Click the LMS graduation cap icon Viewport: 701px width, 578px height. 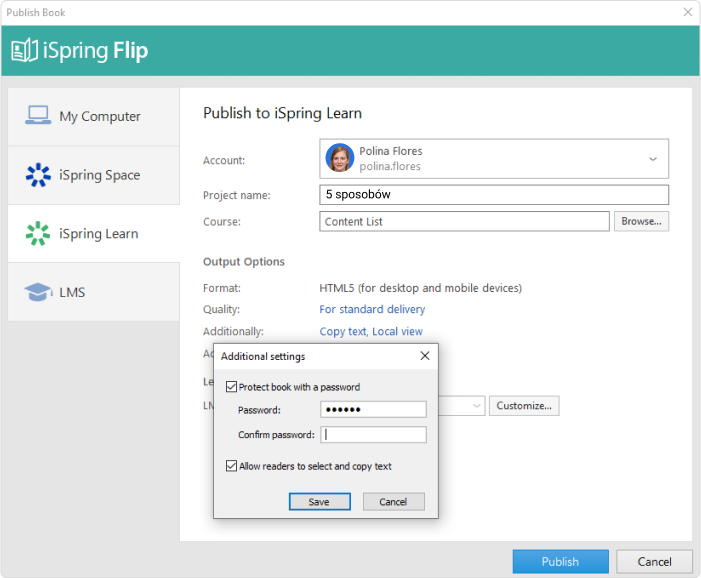pos(38,292)
